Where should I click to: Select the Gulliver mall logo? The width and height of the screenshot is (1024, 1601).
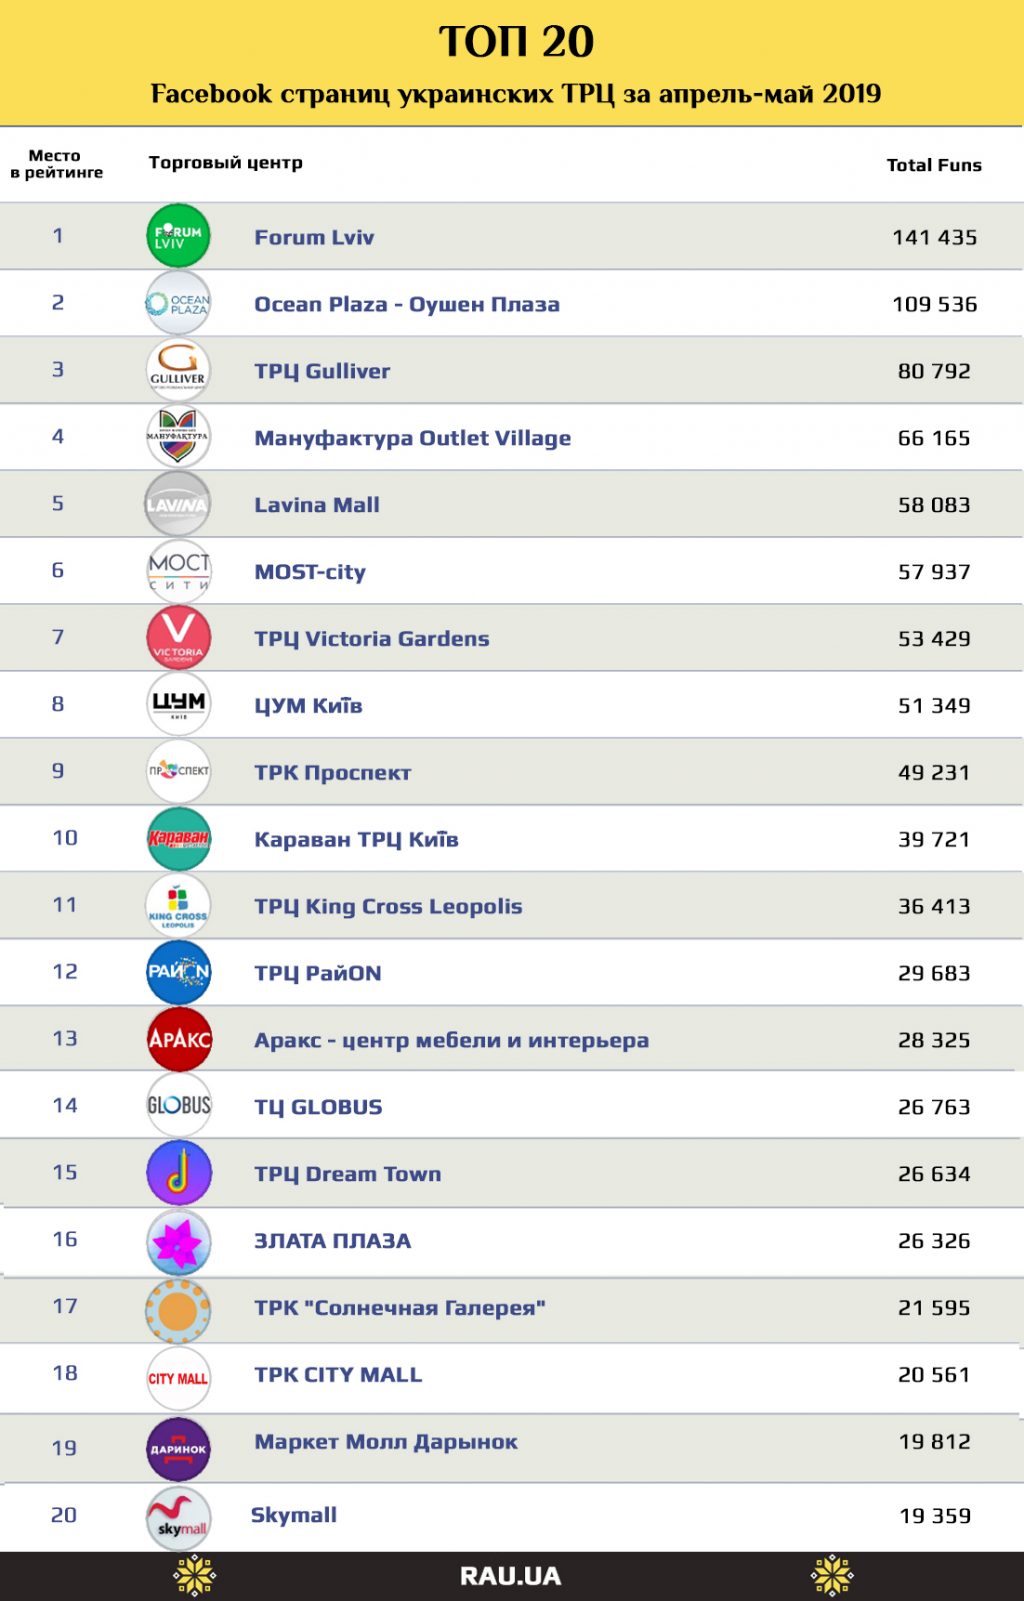point(178,370)
